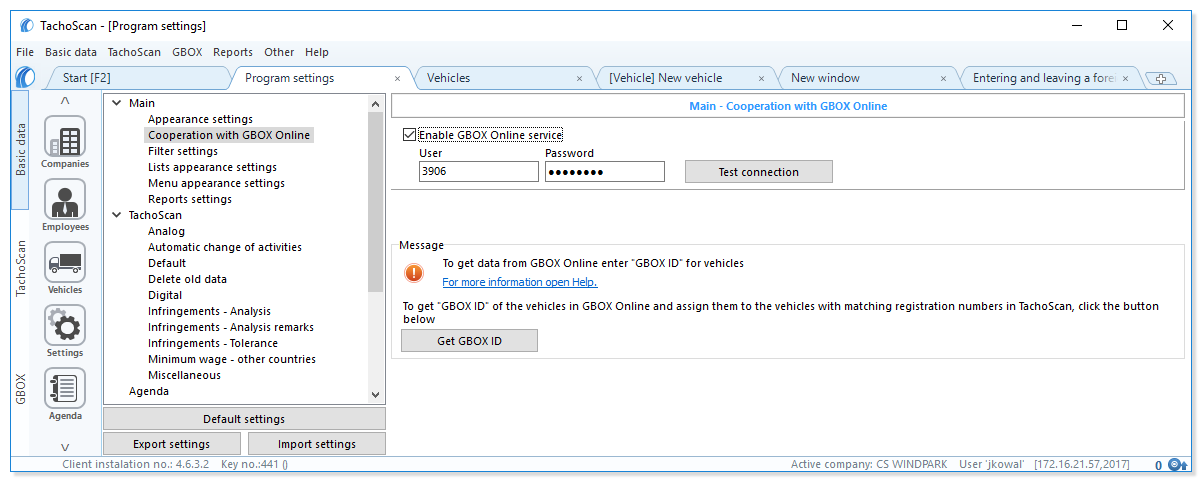Click the Get GBOX ID button

tap(469, 341)
